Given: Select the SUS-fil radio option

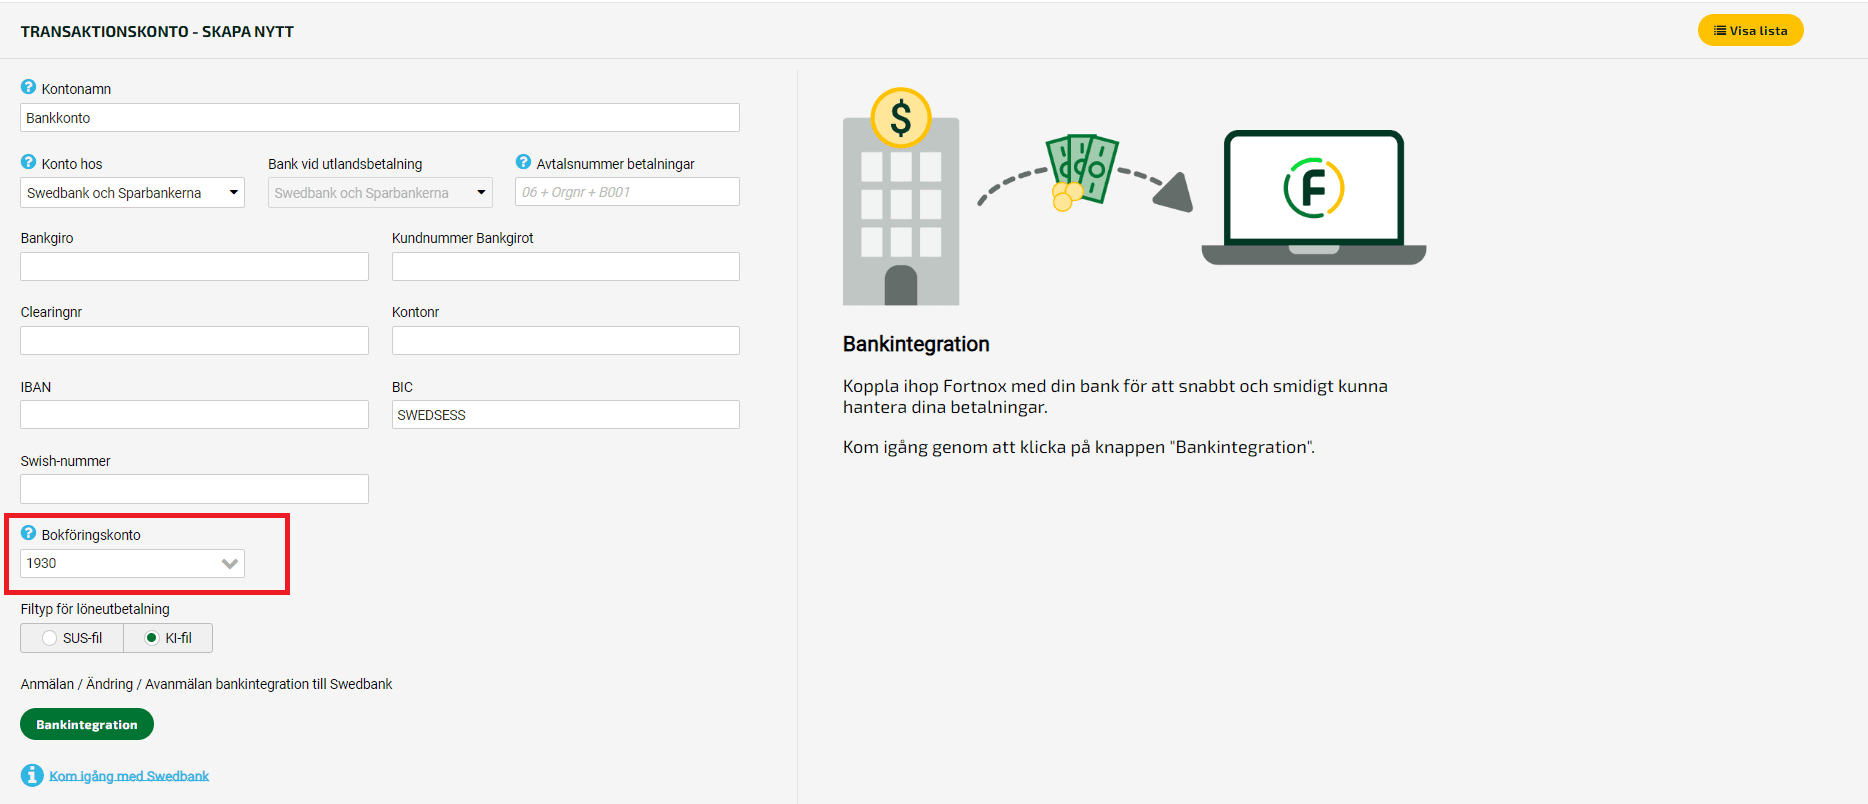Looking at the screenshot, I should point(72,638).
